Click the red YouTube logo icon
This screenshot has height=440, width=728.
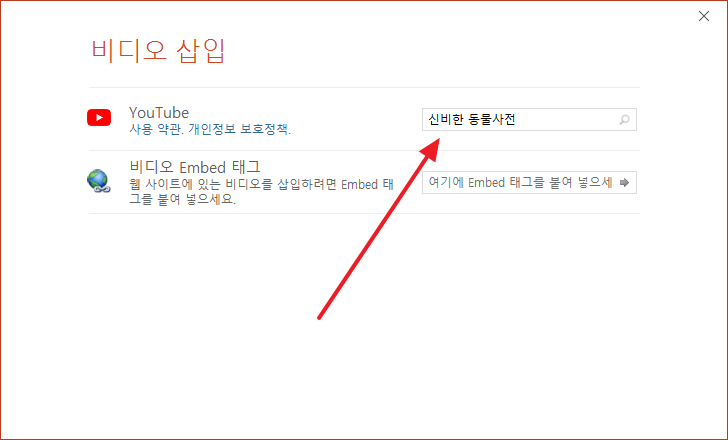click(x=99, y=118)
